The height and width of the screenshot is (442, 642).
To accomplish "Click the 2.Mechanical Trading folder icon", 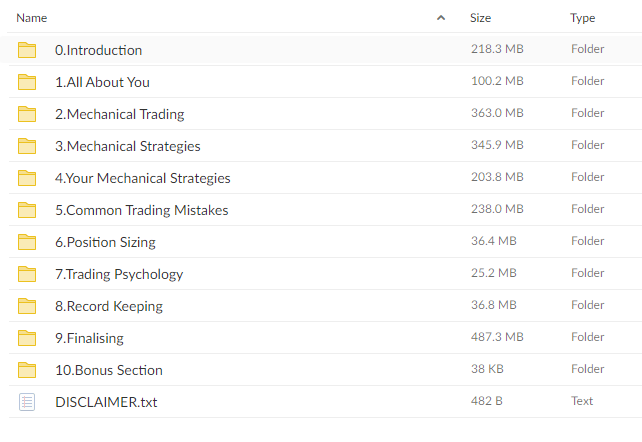I will [27, 114].
